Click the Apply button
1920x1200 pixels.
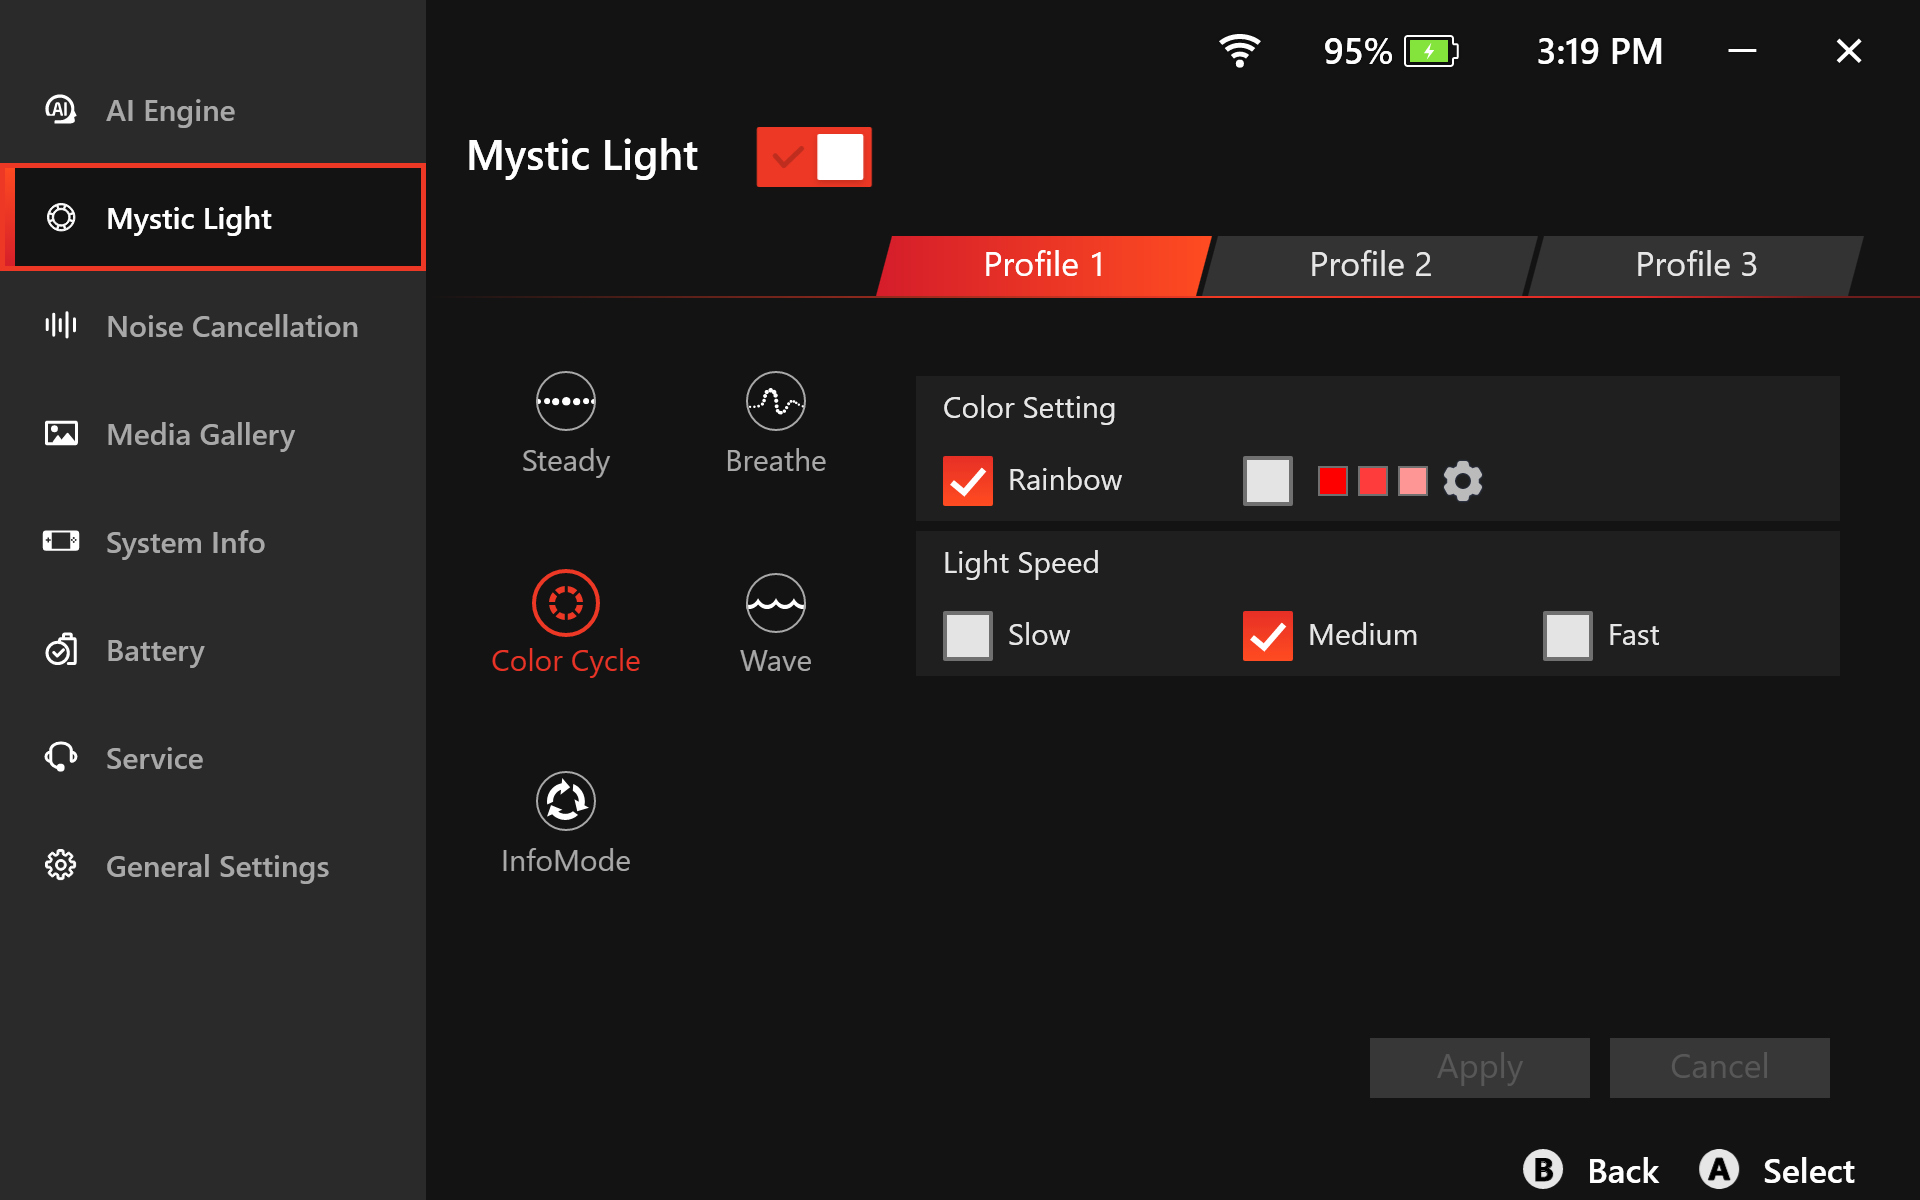[1480, 1068]
